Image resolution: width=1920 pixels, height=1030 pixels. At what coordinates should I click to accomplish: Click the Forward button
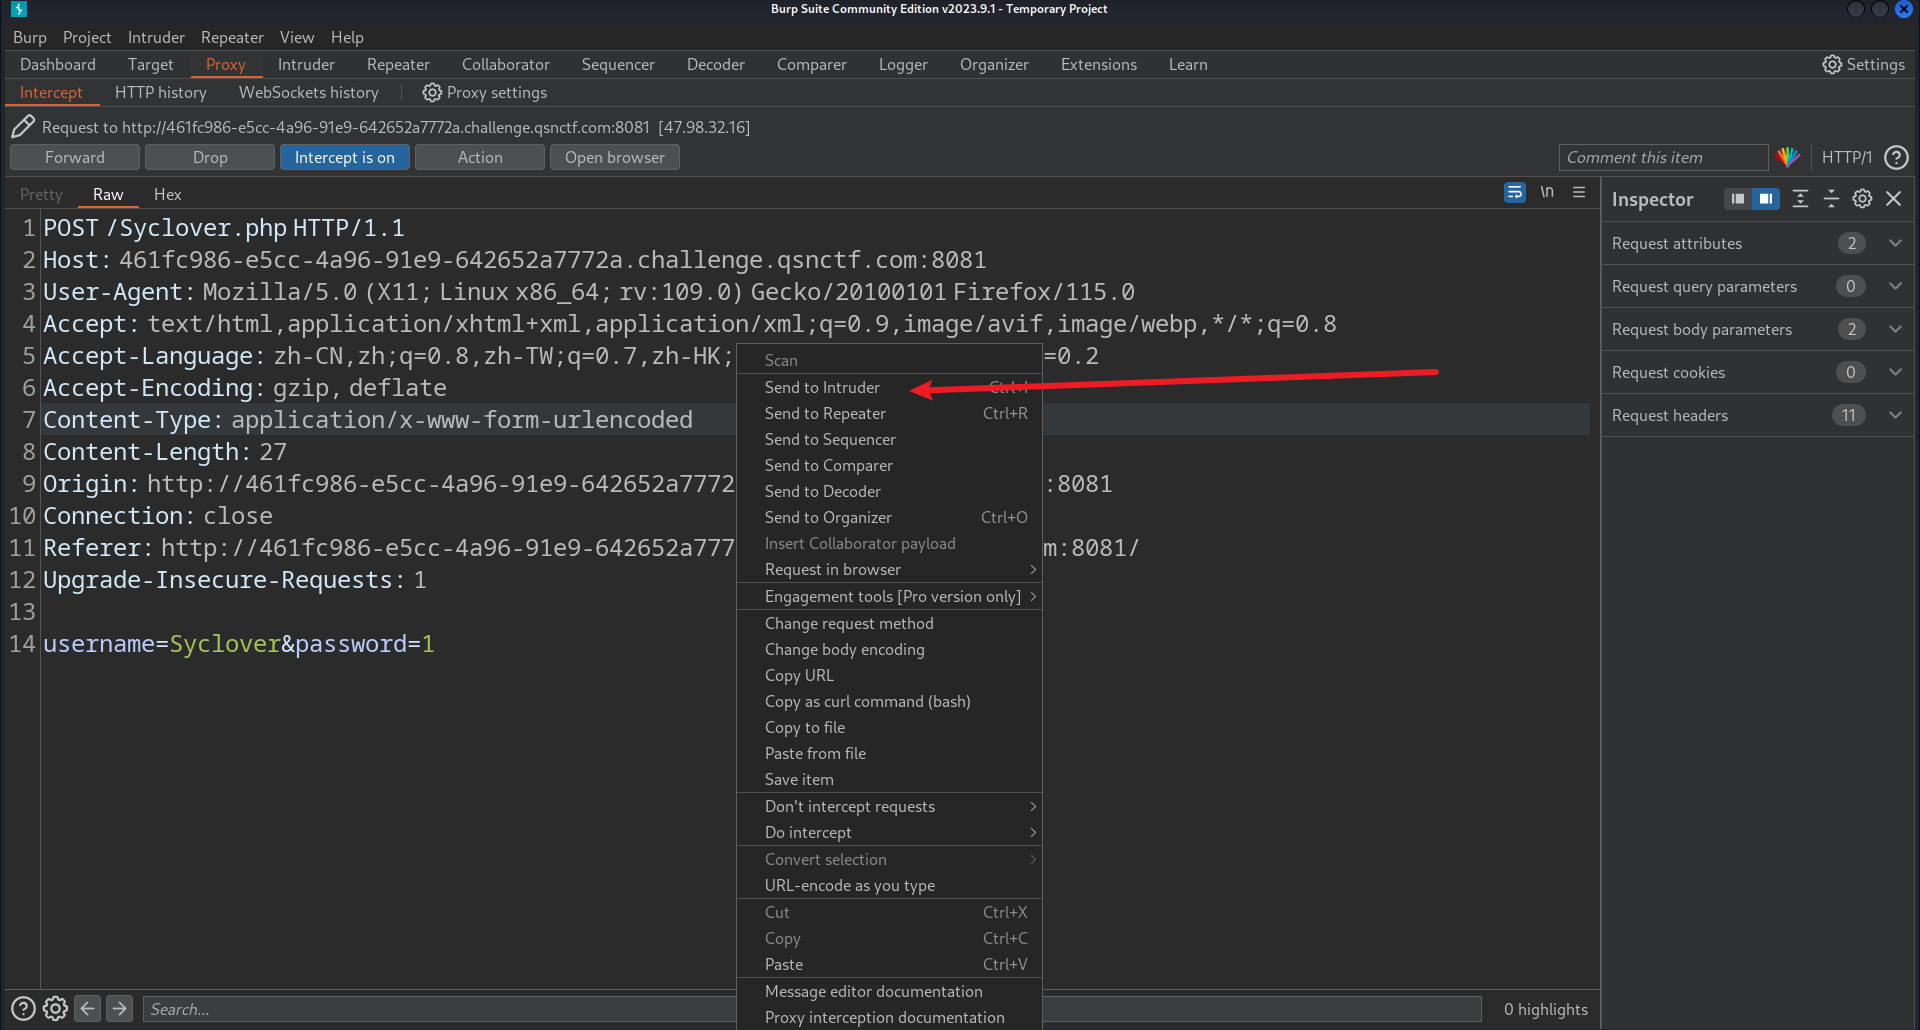[74, 157]
